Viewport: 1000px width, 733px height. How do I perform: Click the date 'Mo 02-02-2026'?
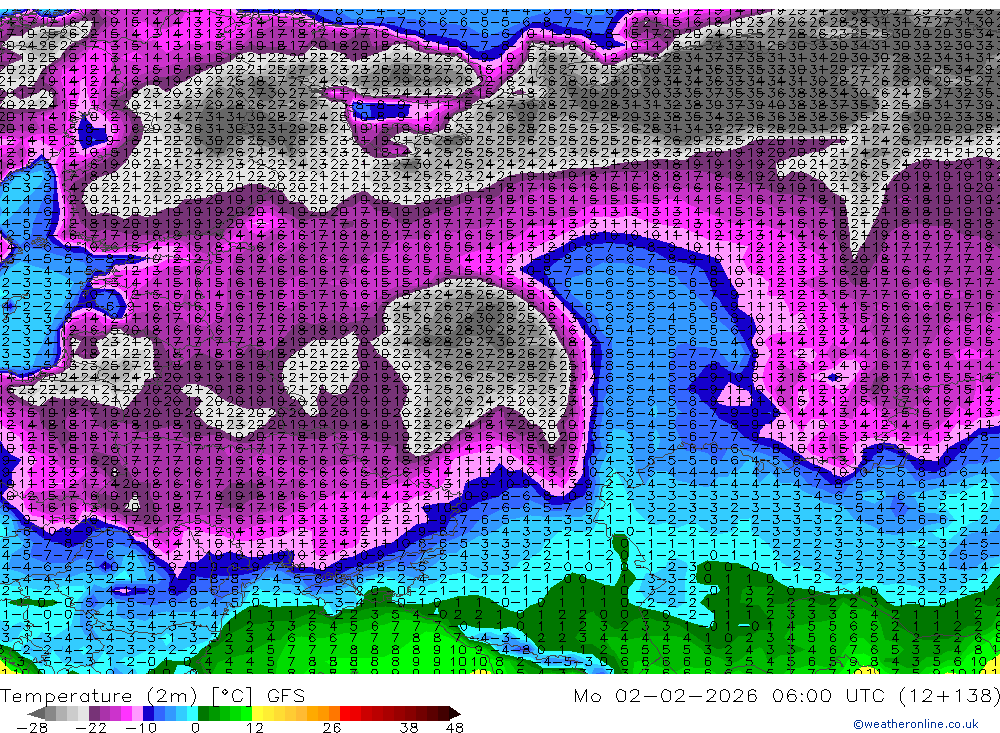pos(665,695)
